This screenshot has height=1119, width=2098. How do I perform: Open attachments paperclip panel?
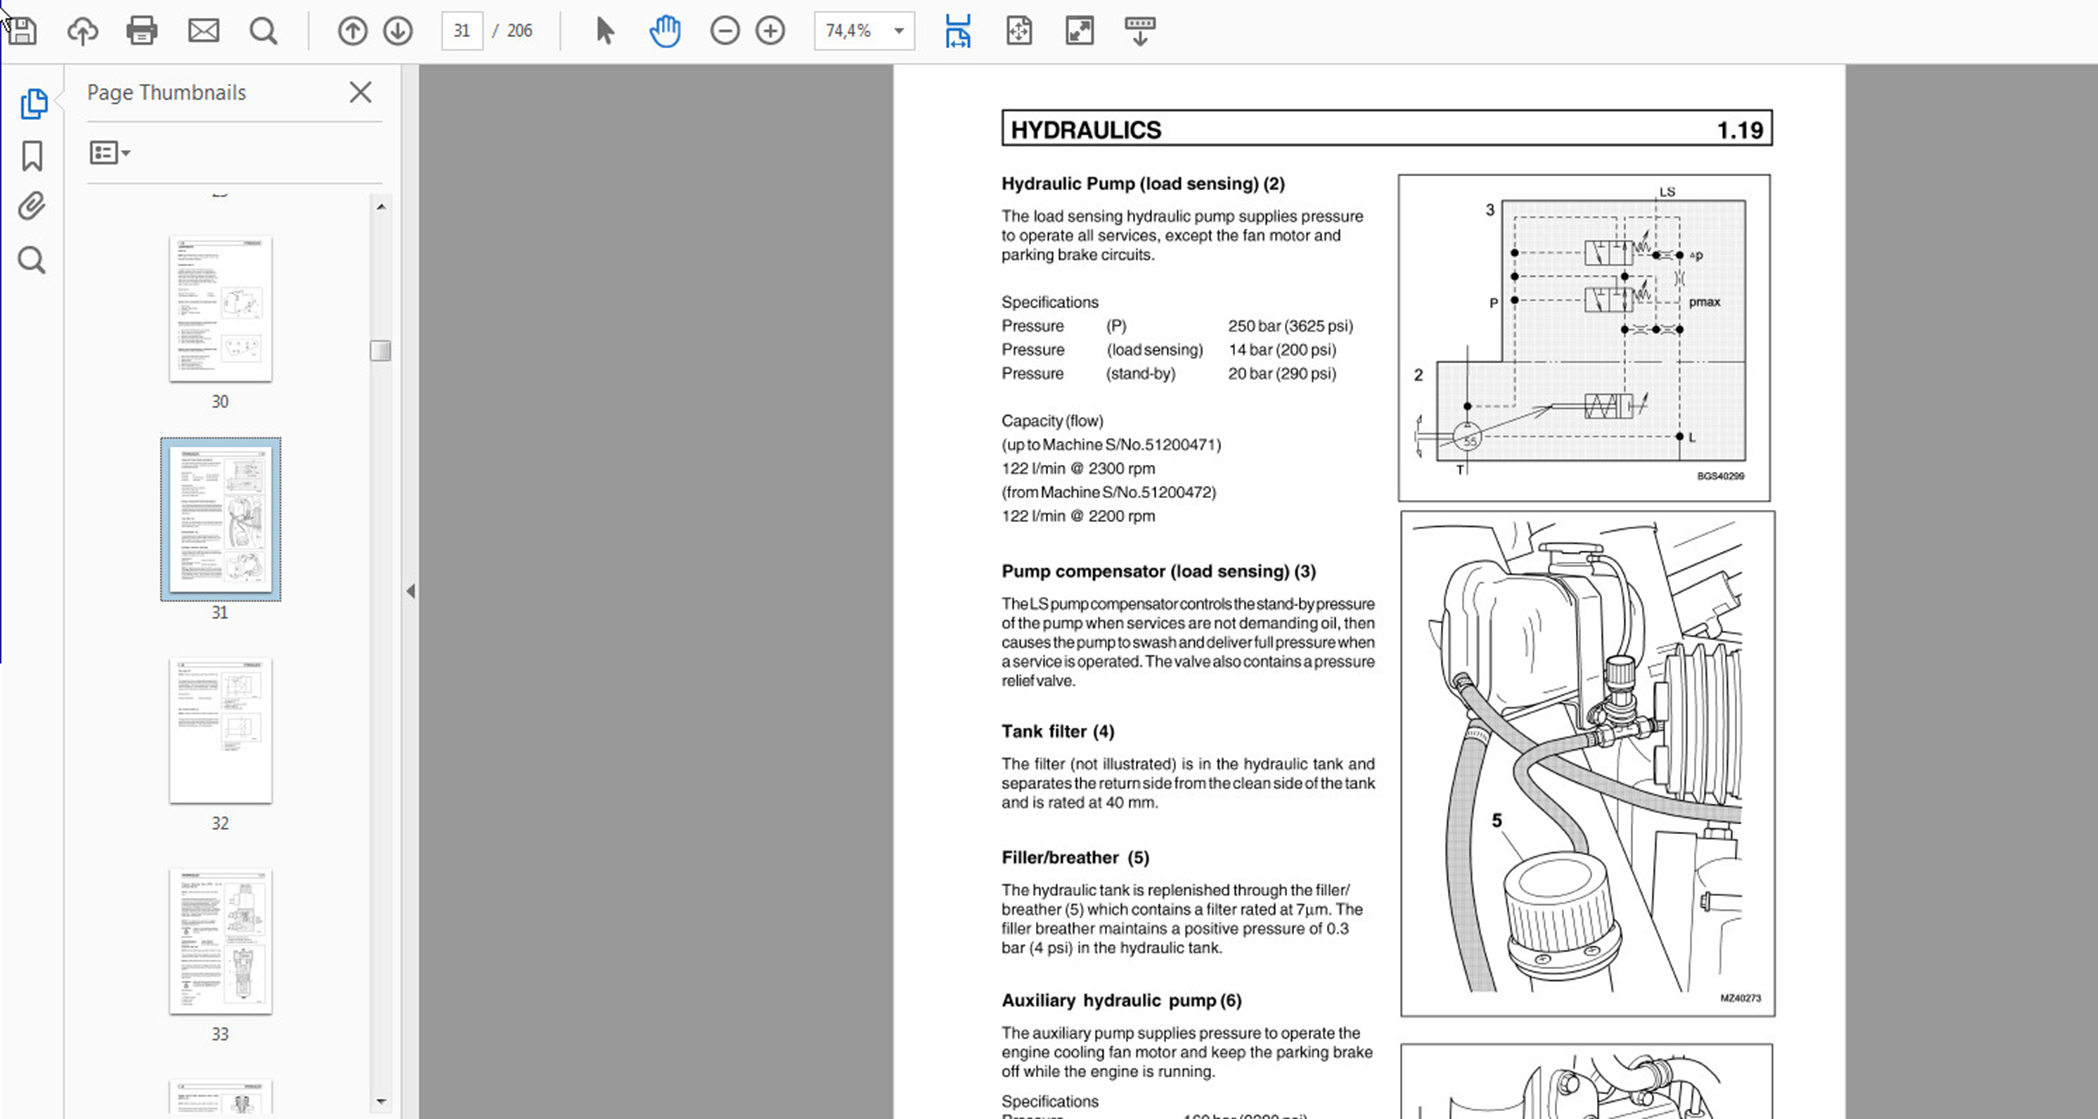click(32, 207)
